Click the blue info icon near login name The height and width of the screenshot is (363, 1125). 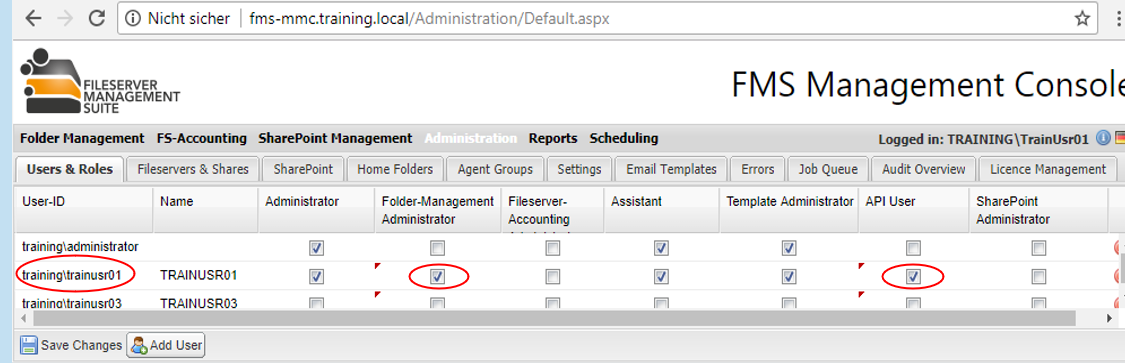1103,138
